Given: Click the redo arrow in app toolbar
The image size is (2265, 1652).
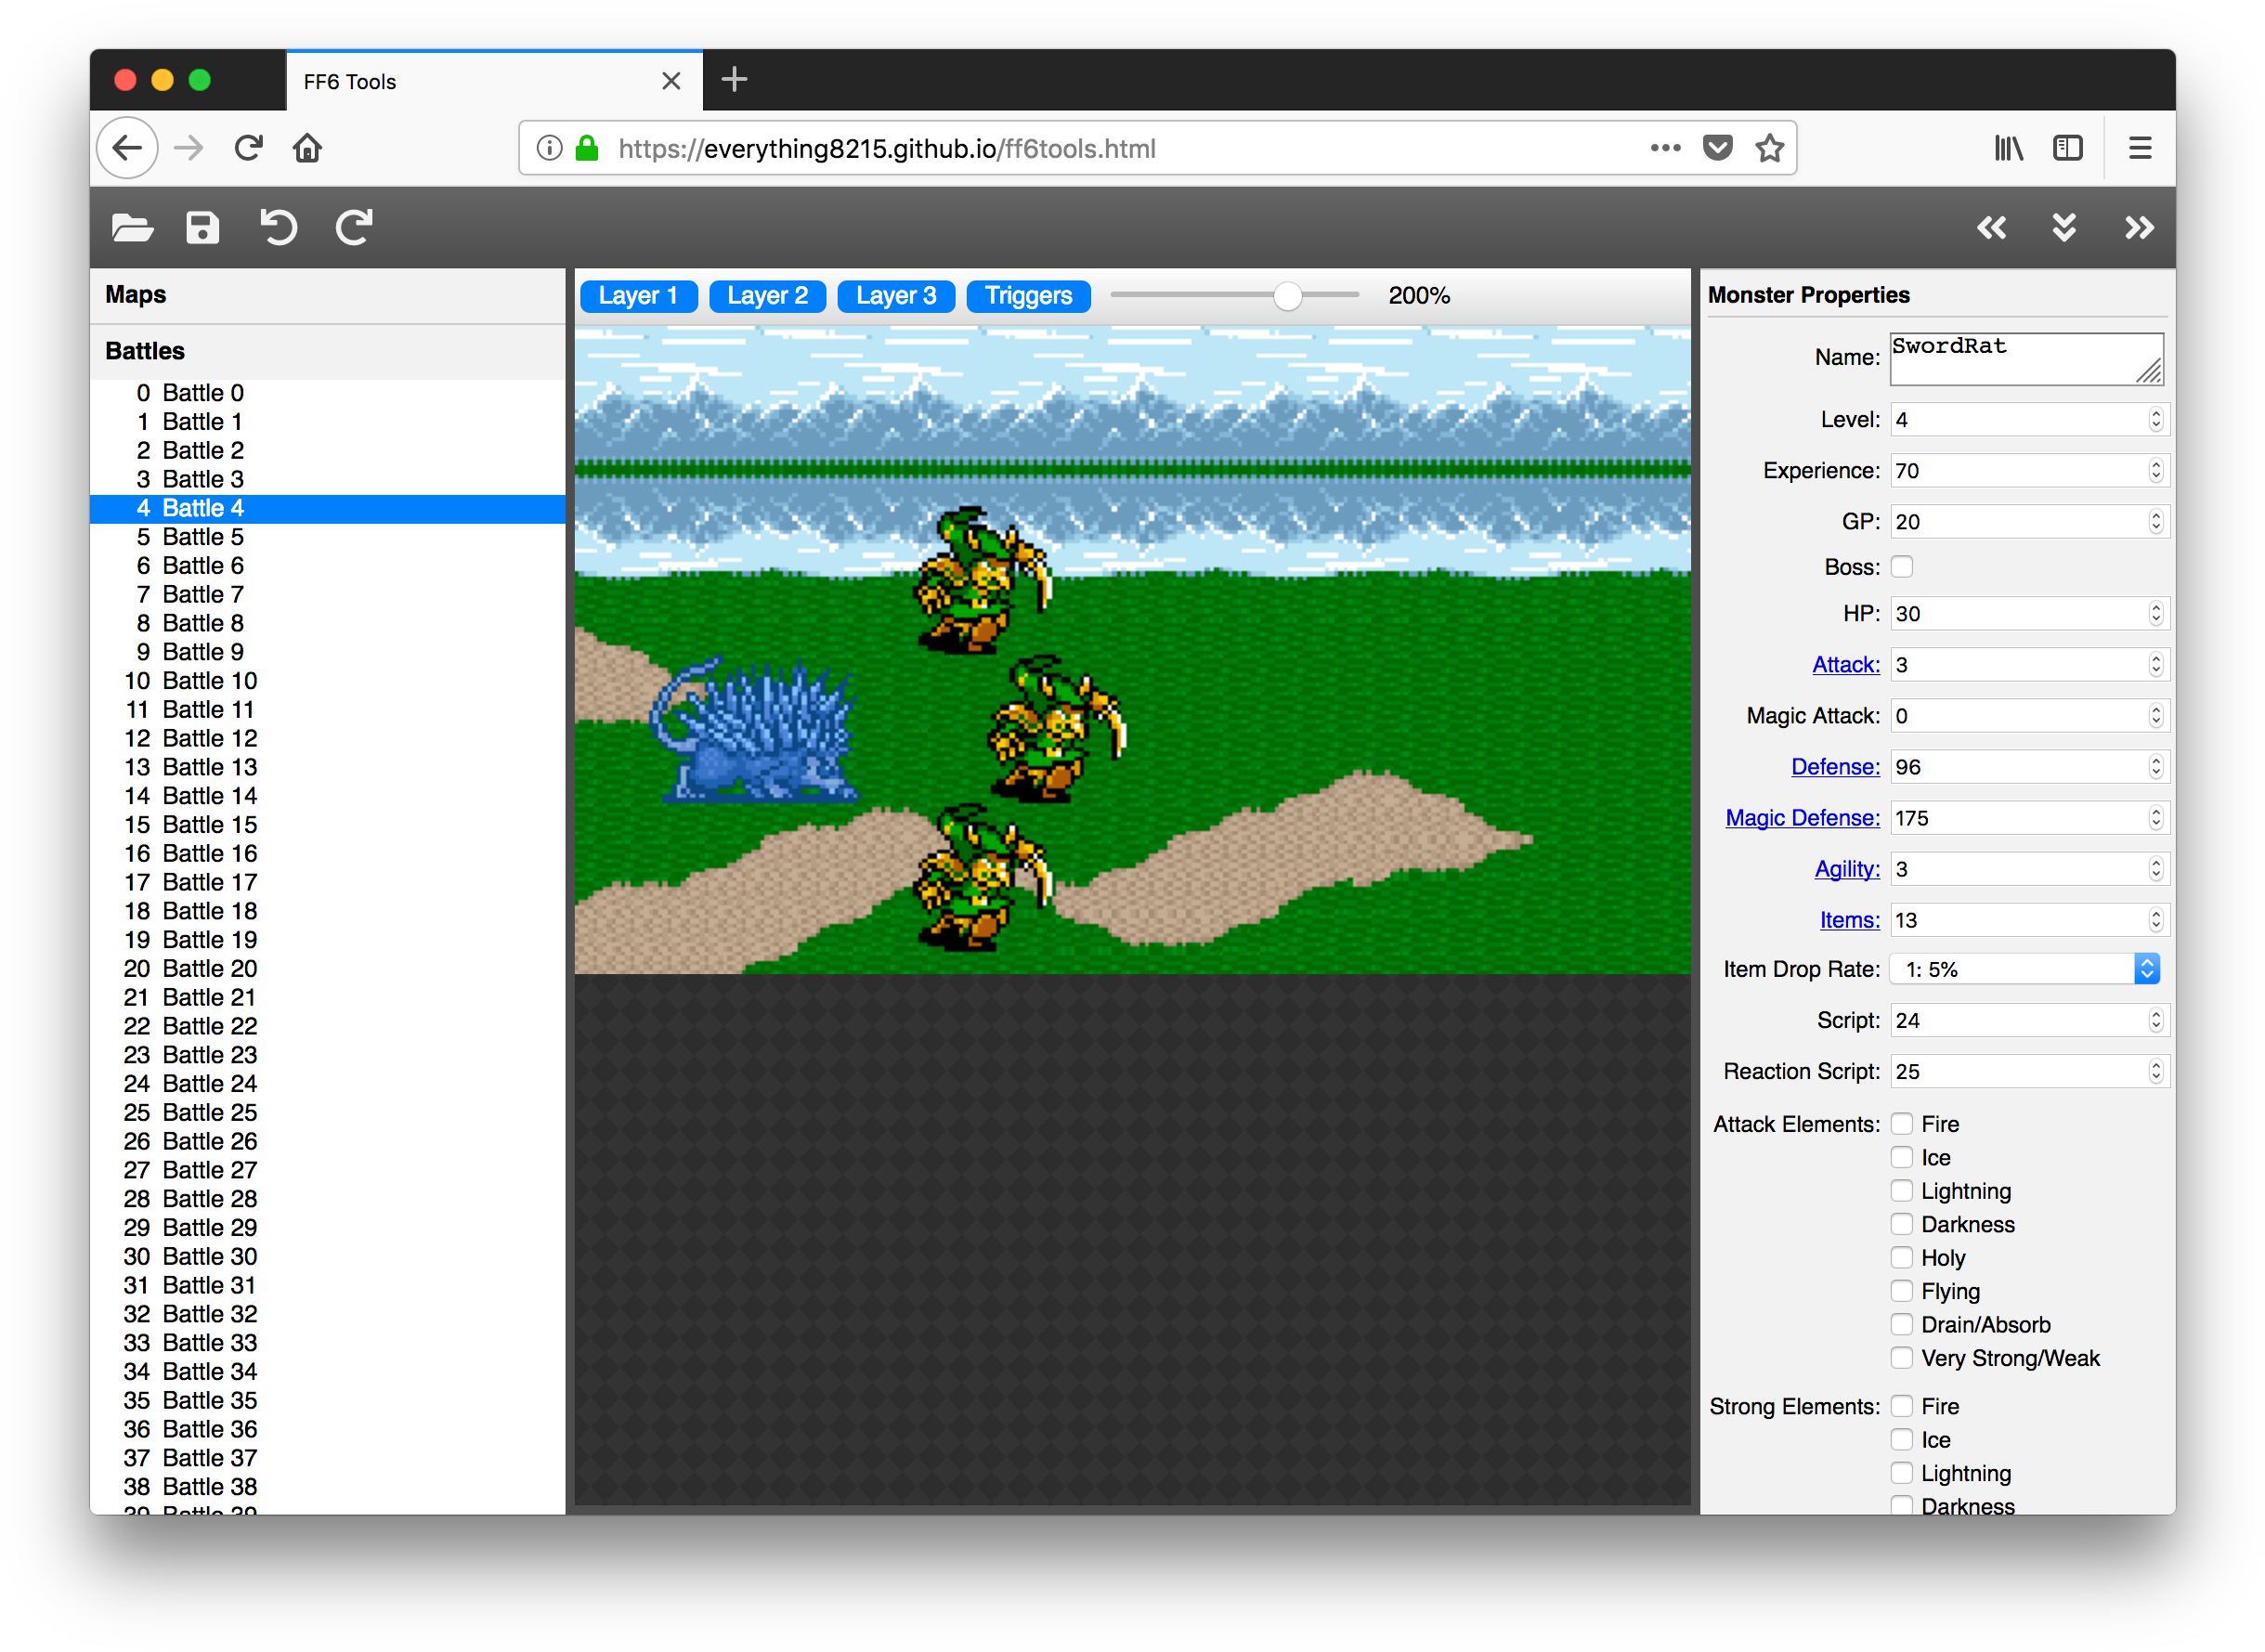Looking at the screenshot, I should coord(354,228).
